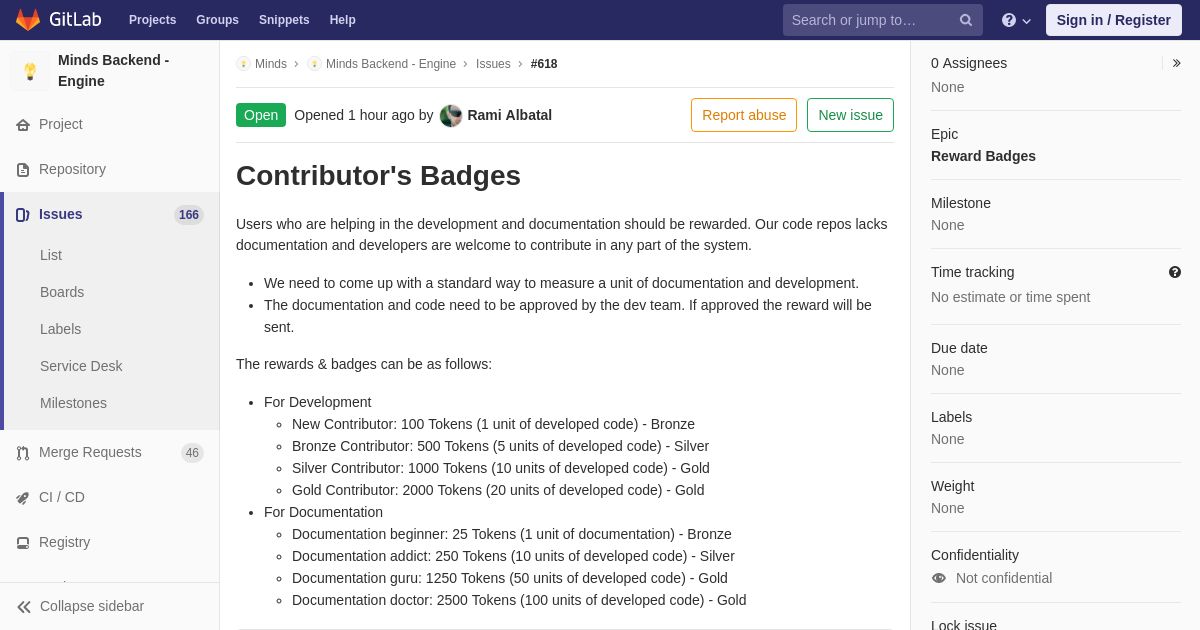Click the New issue button
The image size is (1200, 630).
tap(850, 115)
